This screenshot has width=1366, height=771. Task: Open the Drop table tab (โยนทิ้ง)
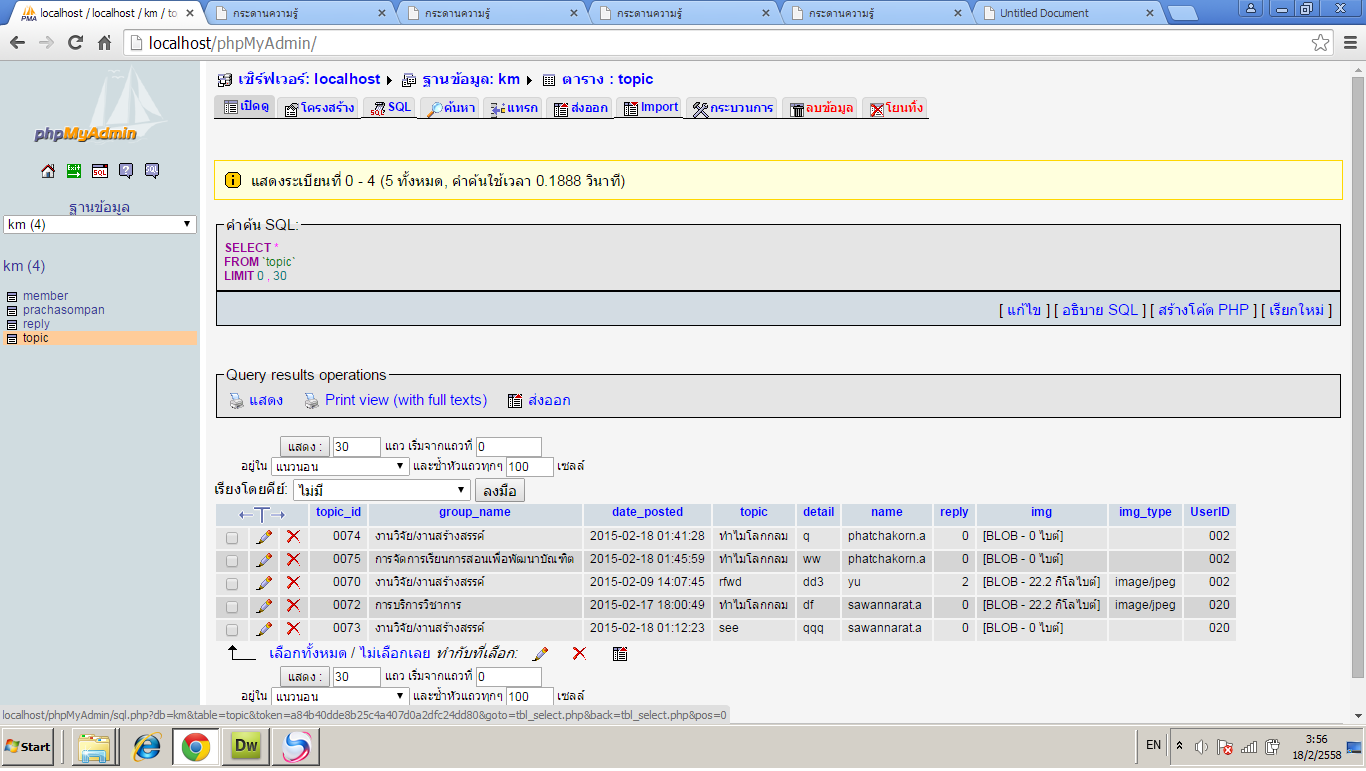897,108
